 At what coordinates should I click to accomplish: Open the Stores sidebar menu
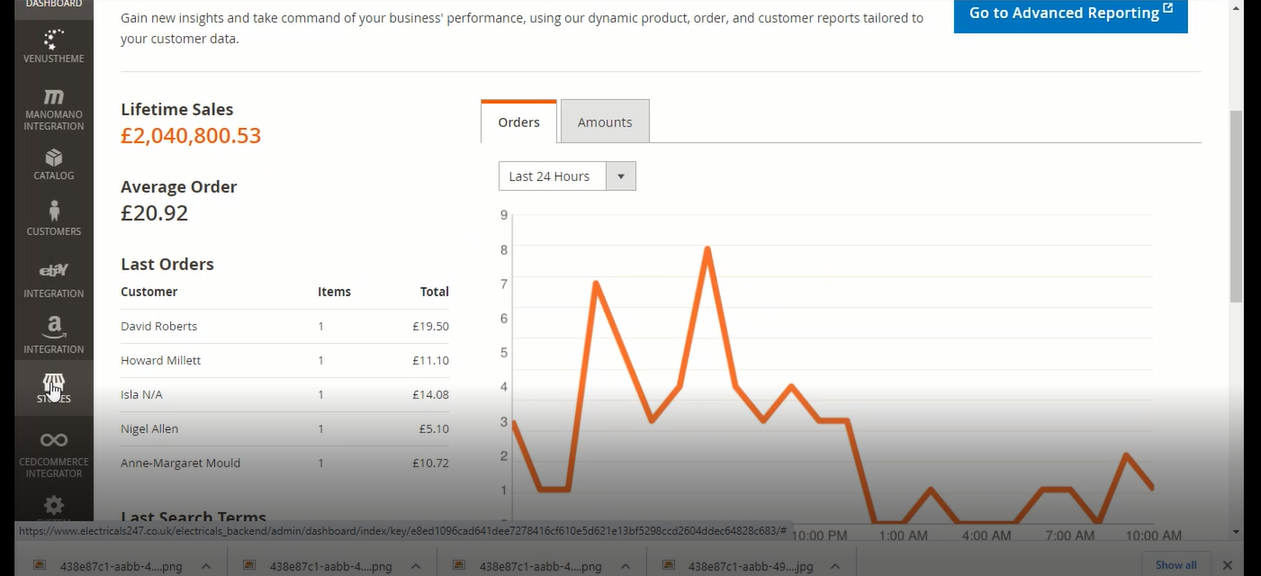tap(54, 388)
